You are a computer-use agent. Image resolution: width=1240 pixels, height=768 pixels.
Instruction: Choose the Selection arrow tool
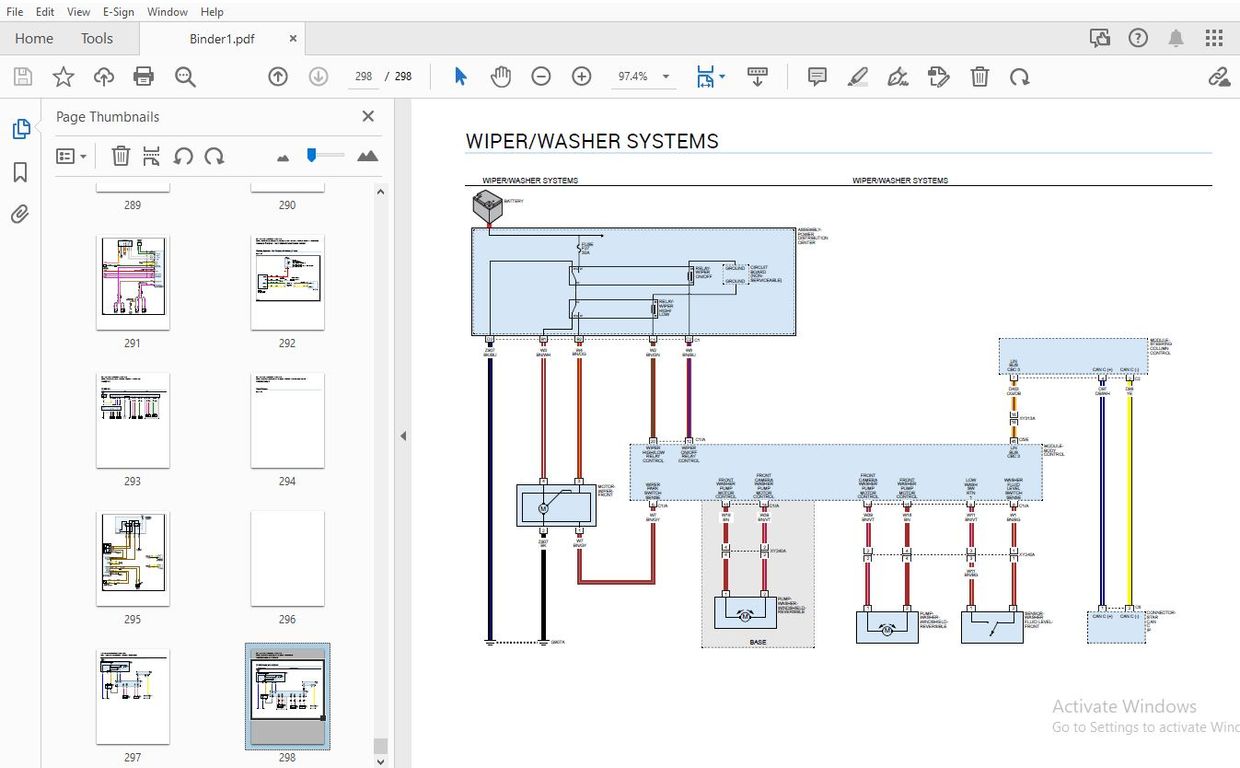click(x=461, y=77)
